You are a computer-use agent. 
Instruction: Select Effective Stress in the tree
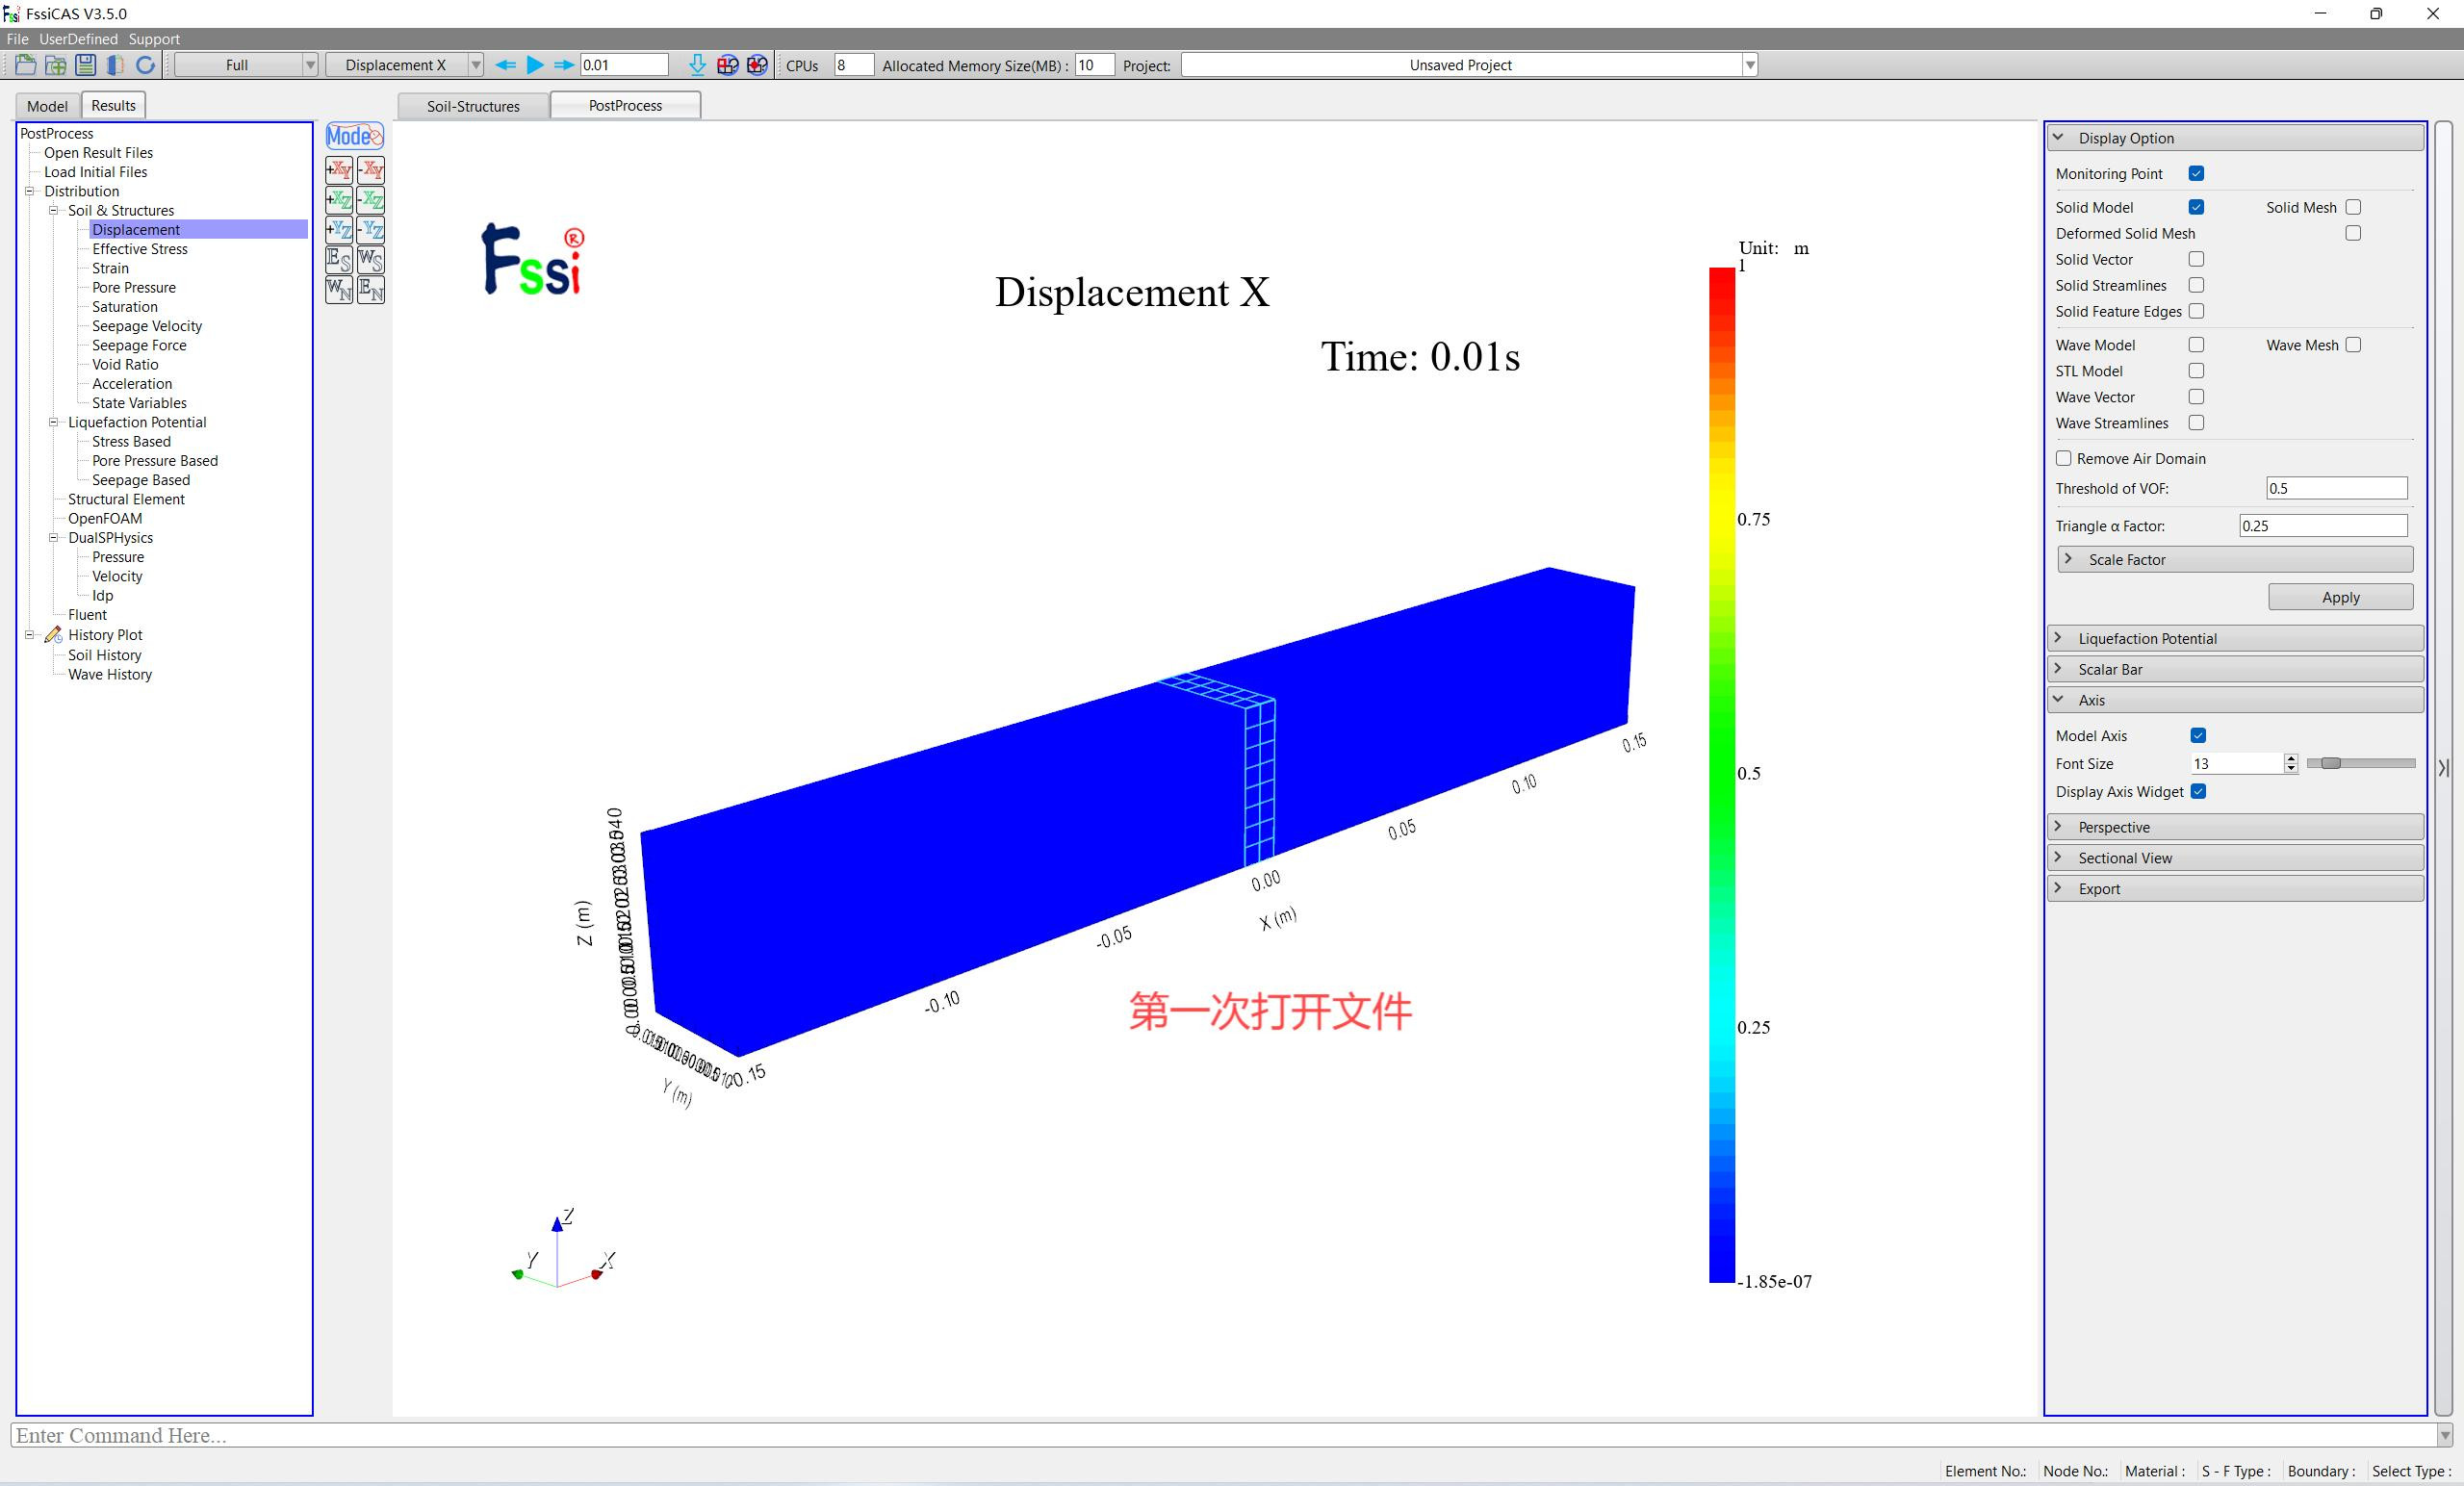pyautogui.click(x=140, y=249)
